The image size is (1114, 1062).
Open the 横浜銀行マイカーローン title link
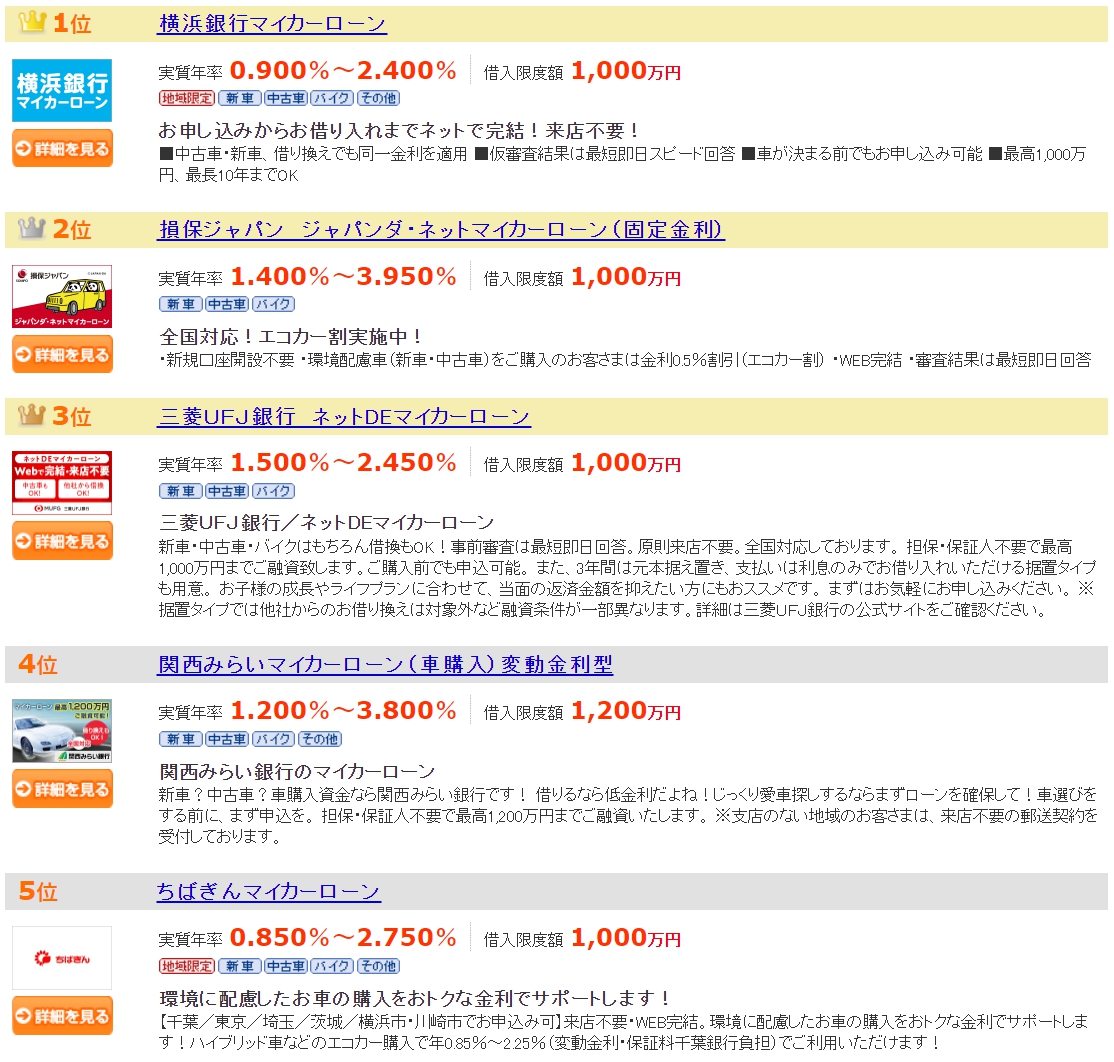coord(272,23)
